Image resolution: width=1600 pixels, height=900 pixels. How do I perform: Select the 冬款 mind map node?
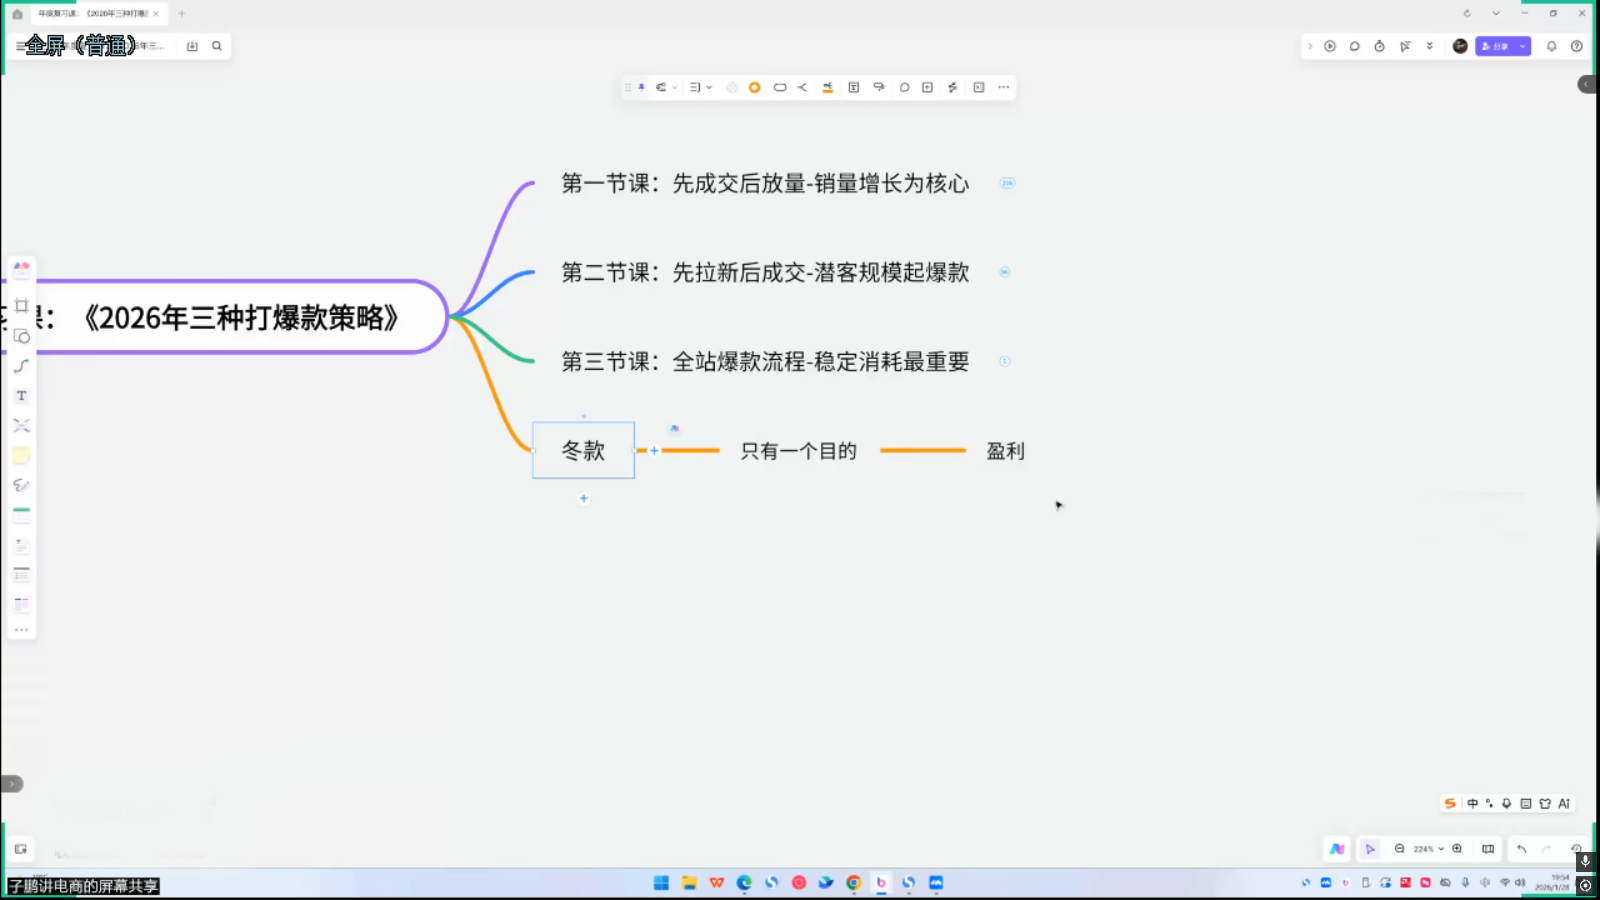[x=583, y=451]
